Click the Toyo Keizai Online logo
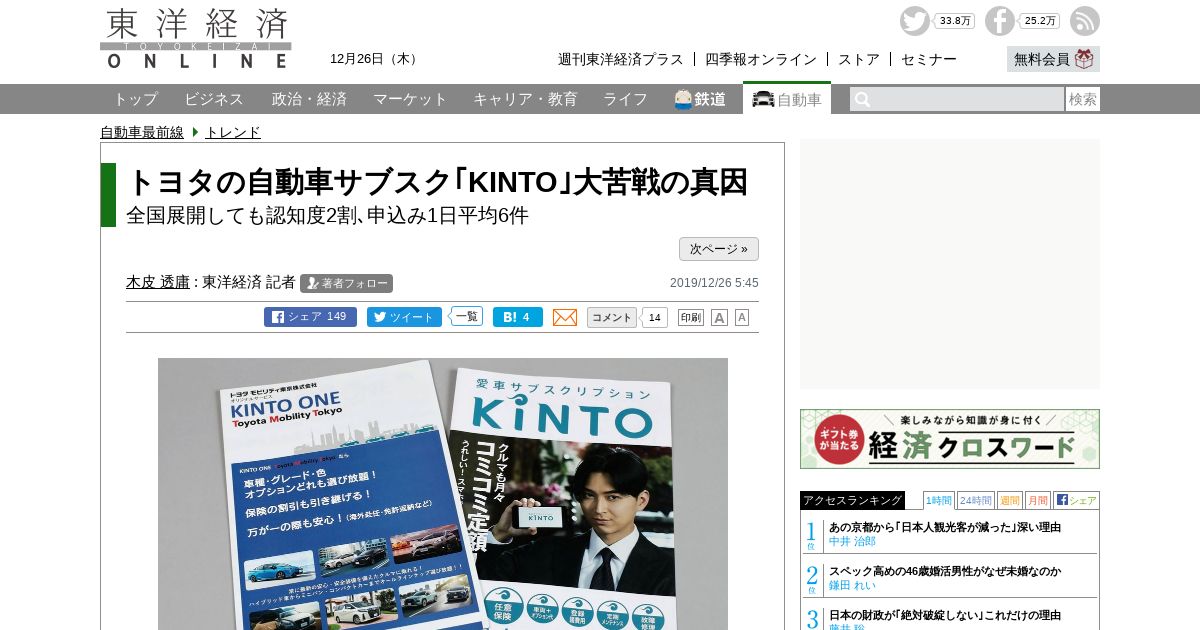 (196, 39)
